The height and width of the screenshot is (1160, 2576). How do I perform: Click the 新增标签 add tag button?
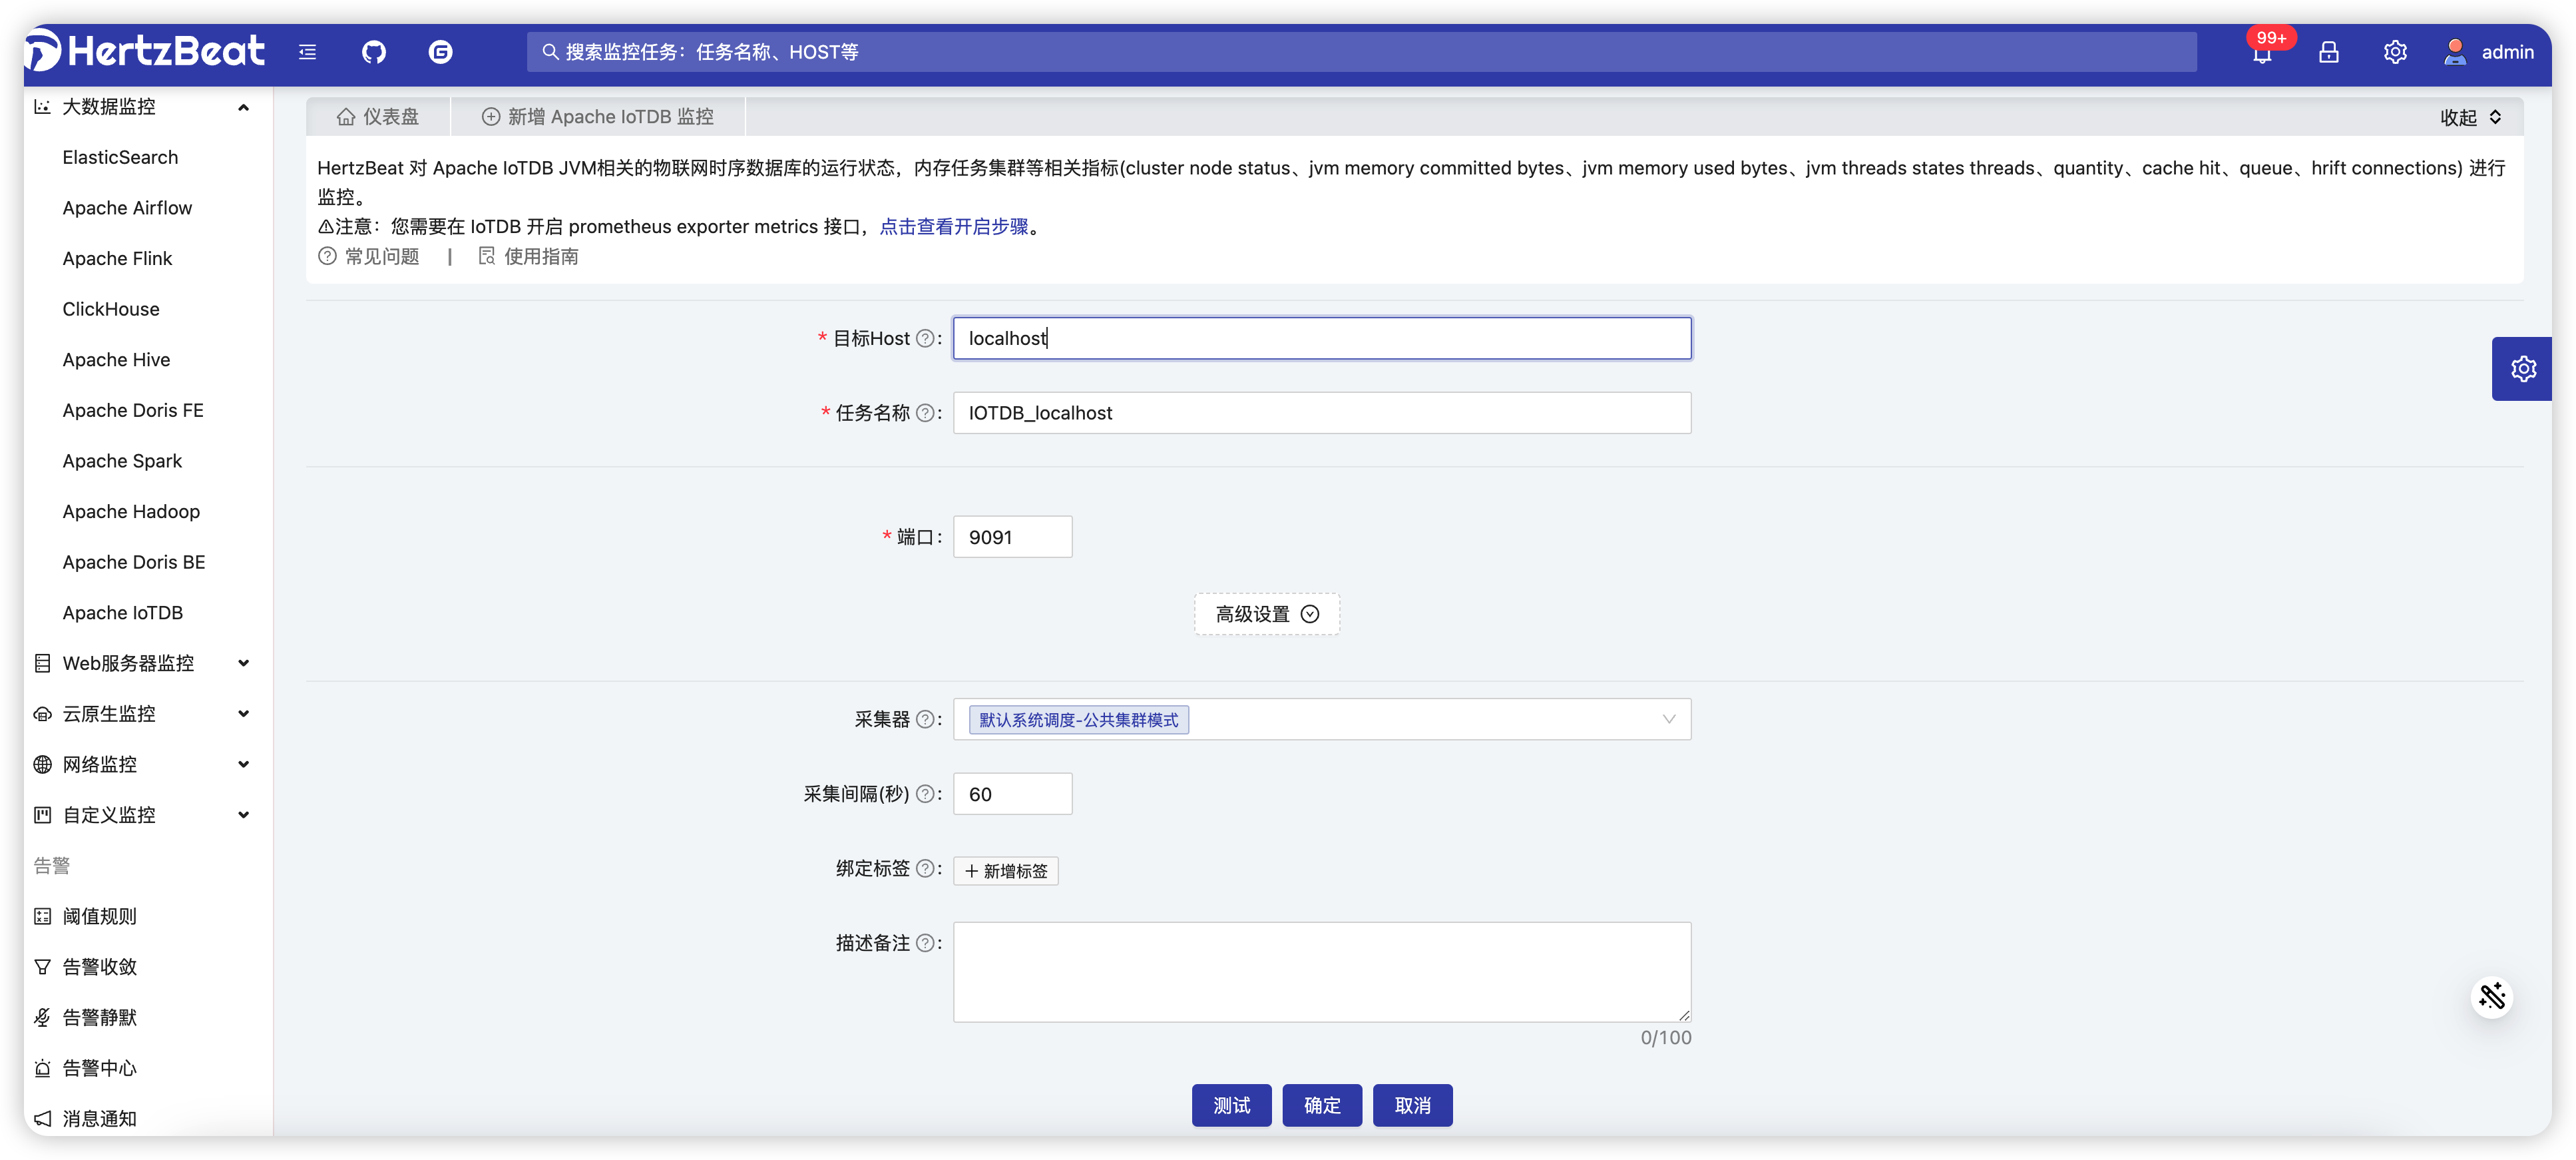(x=1005, y=871)
